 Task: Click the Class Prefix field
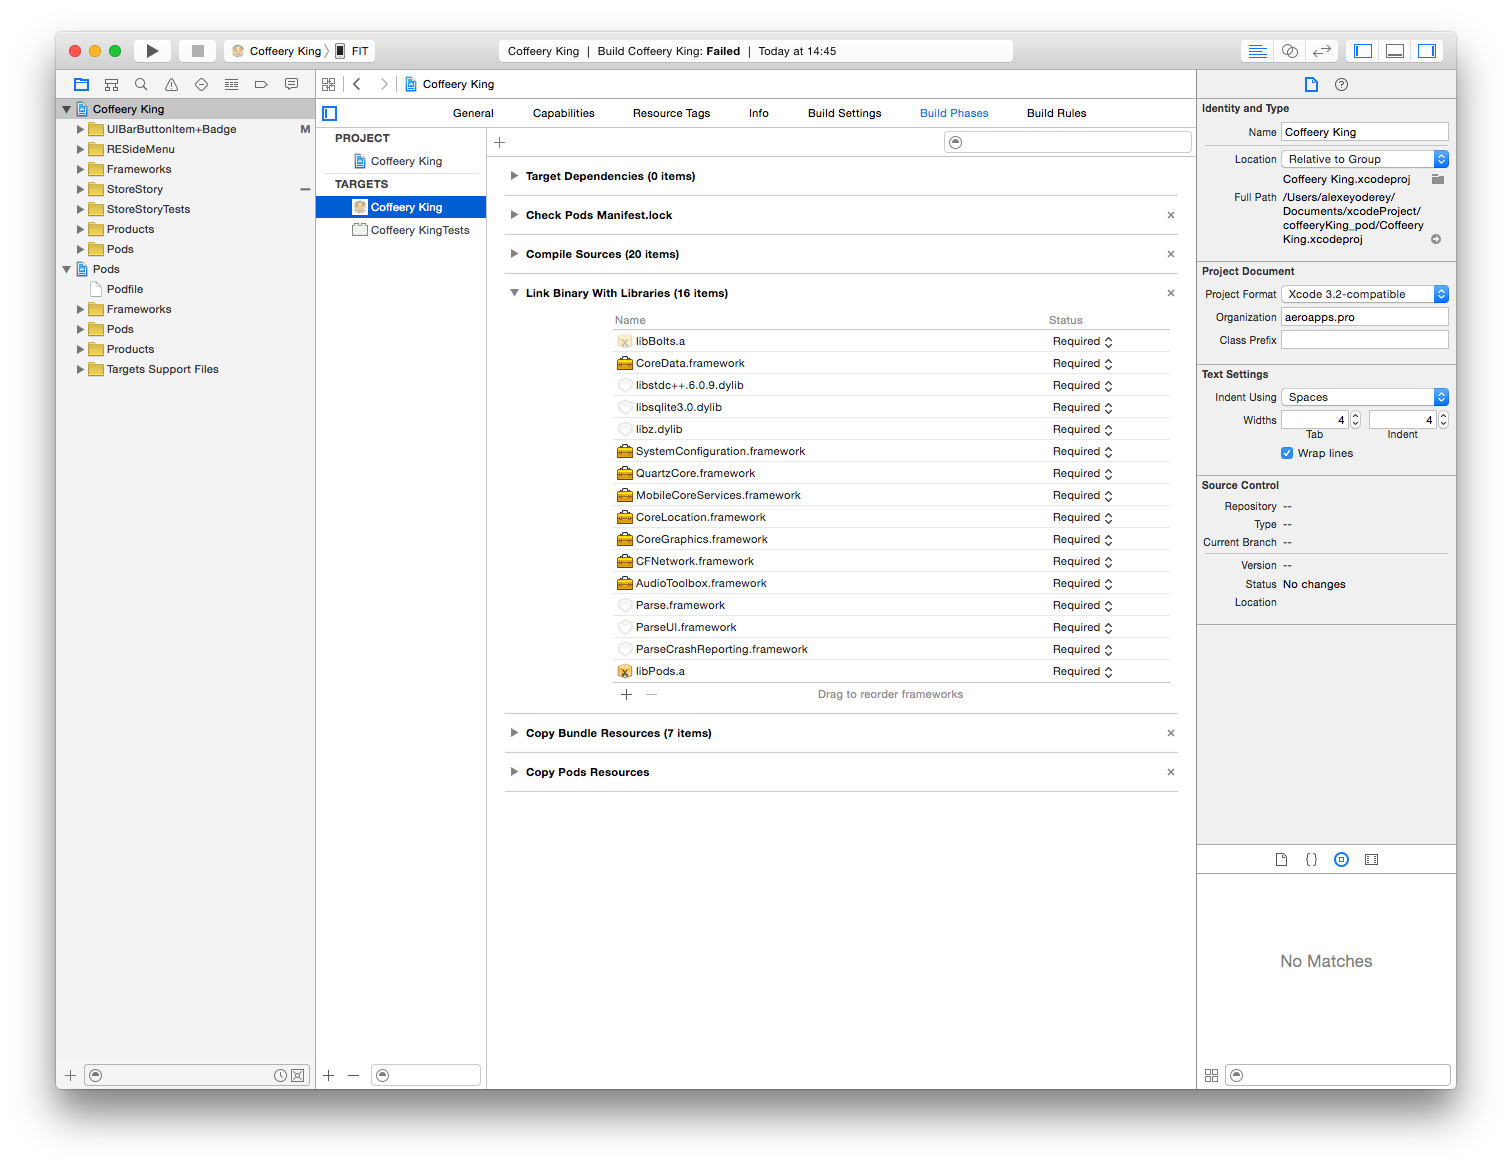(x=1365, y=341)
